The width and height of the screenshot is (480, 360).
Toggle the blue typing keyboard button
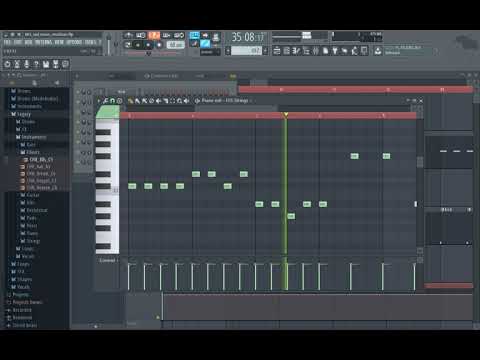[194, 35]
